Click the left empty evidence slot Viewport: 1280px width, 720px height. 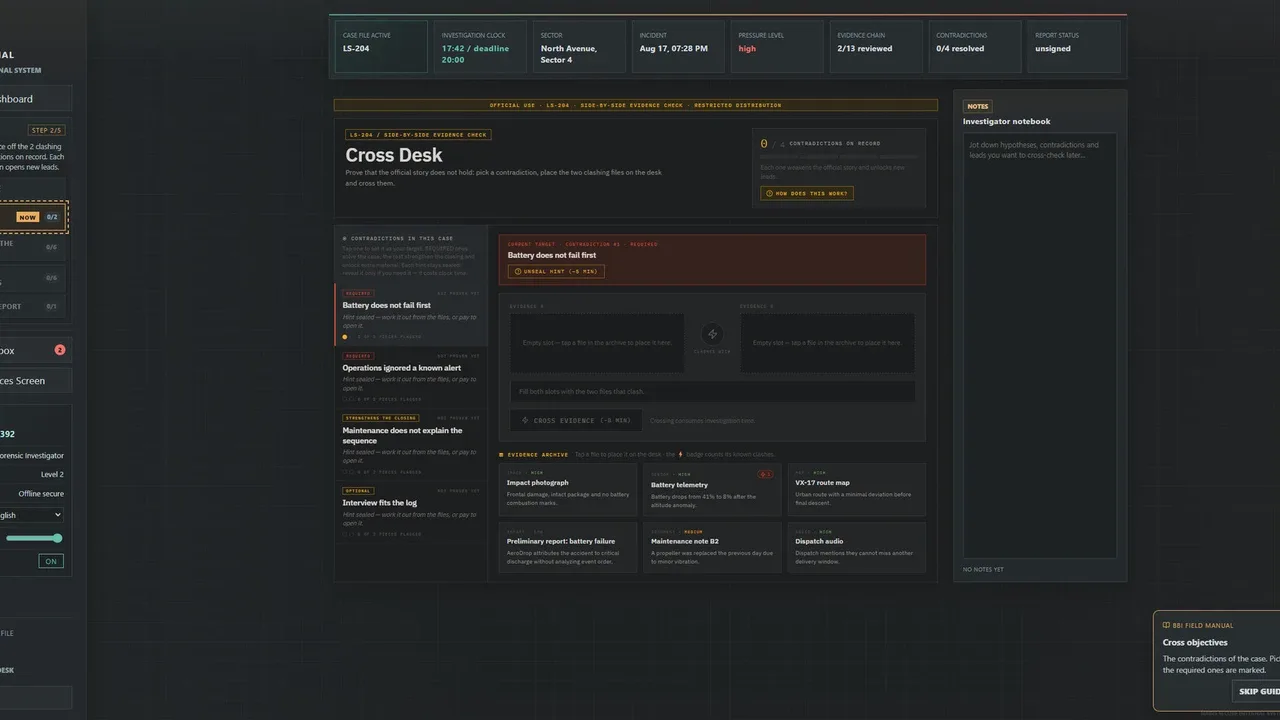coord(597,343)
